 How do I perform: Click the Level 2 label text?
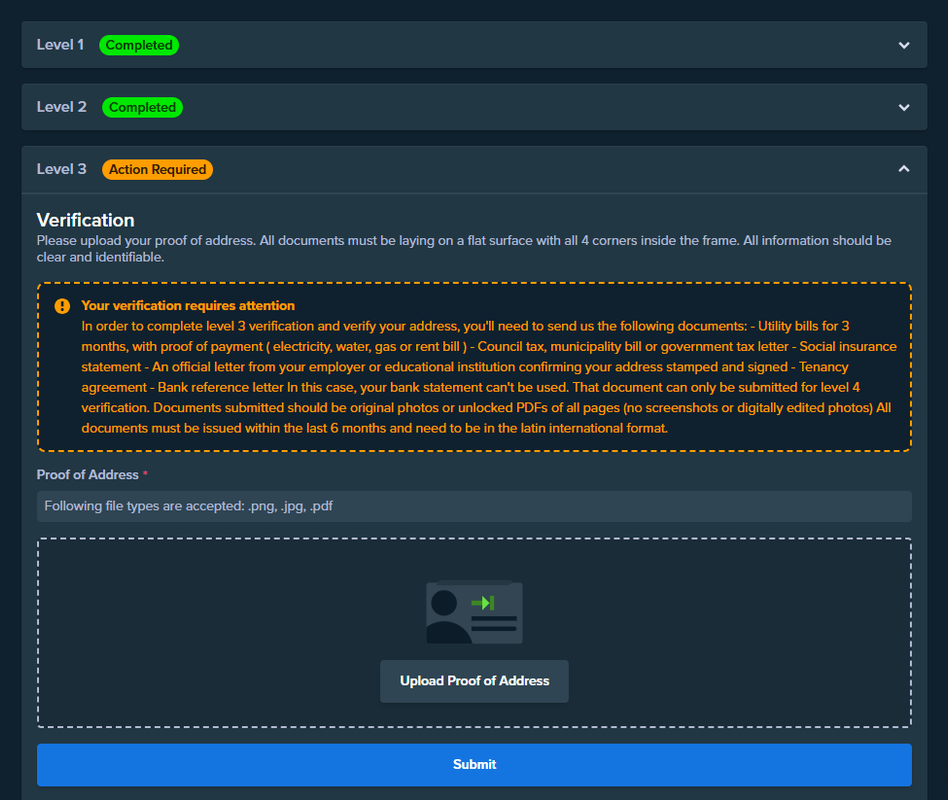62,108
